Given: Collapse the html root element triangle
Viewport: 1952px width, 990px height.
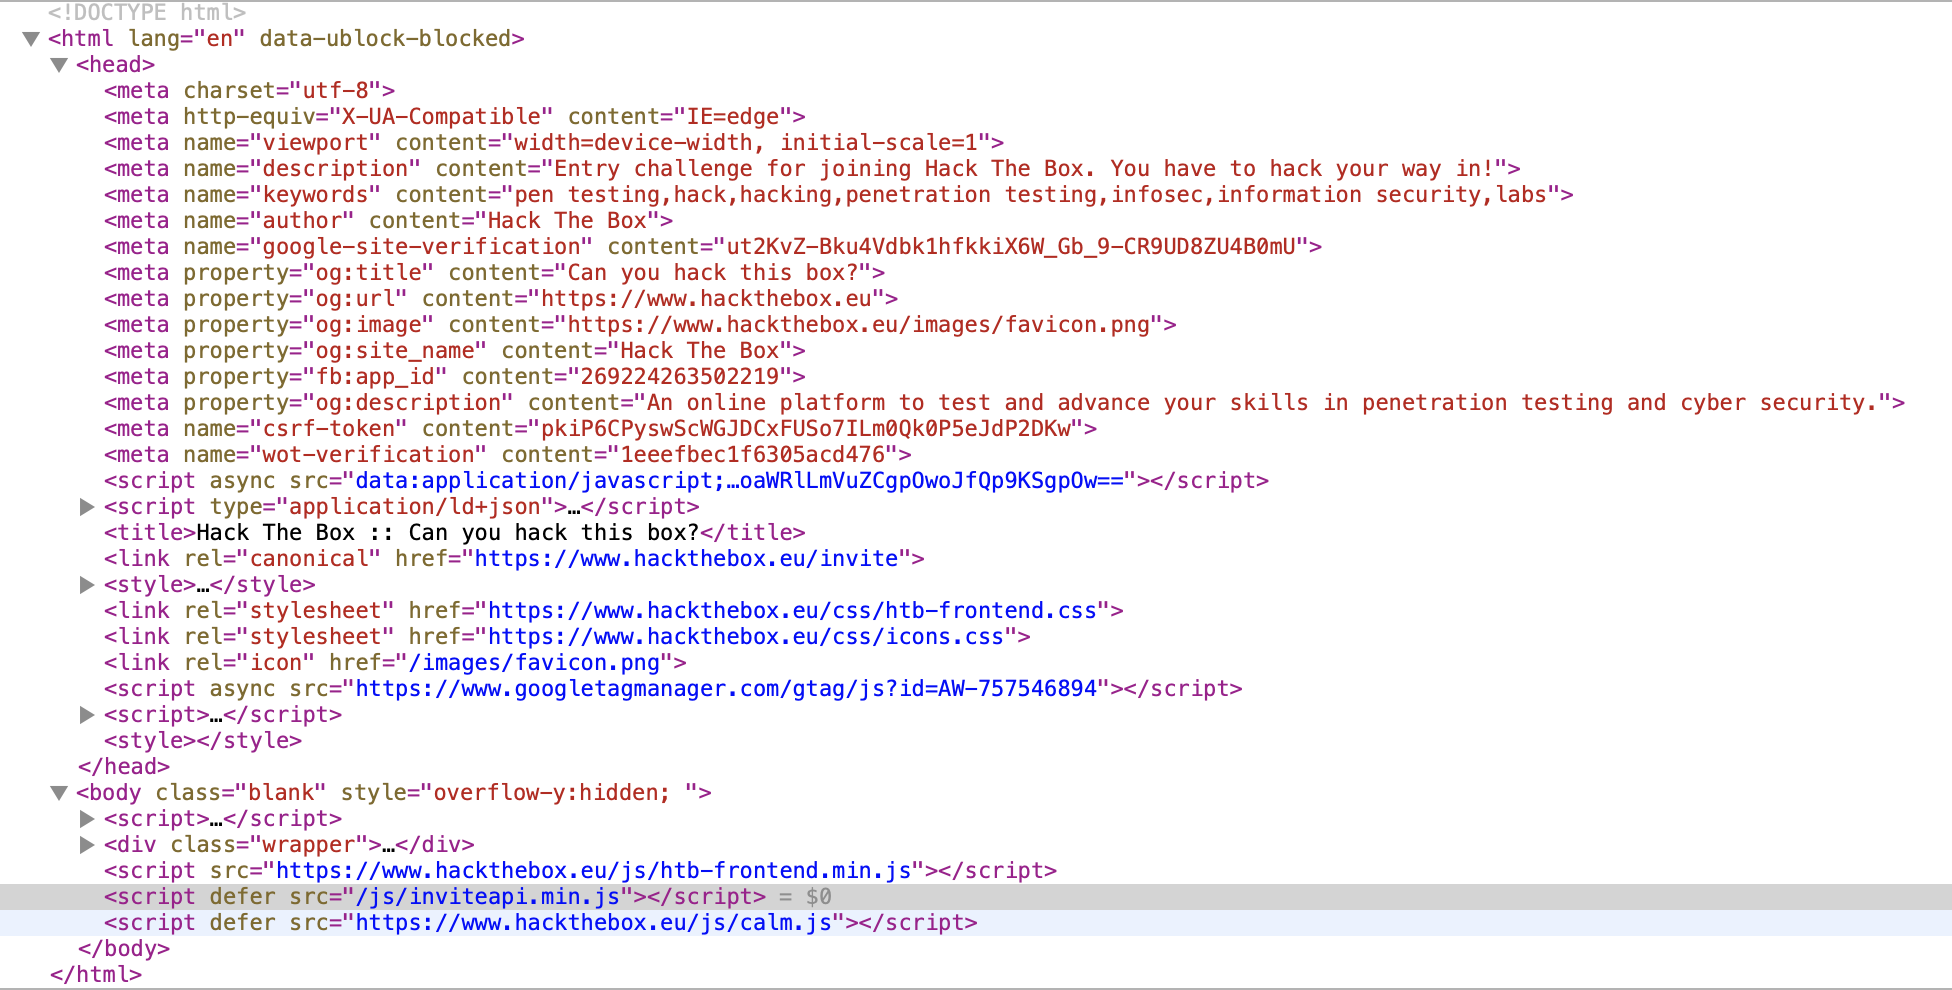Looking at the screenshot, I should click(31, 39).
